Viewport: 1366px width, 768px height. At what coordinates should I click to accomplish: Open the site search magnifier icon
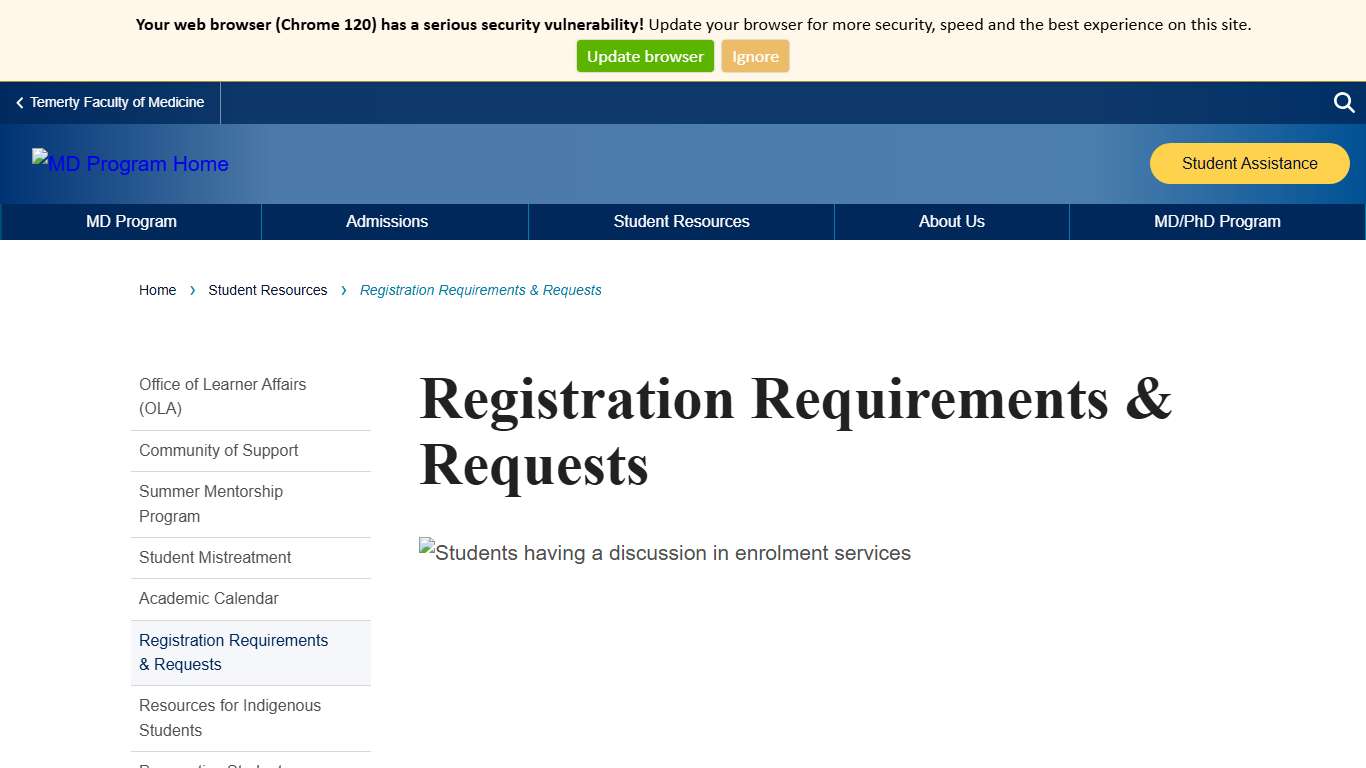(1343, 102)
